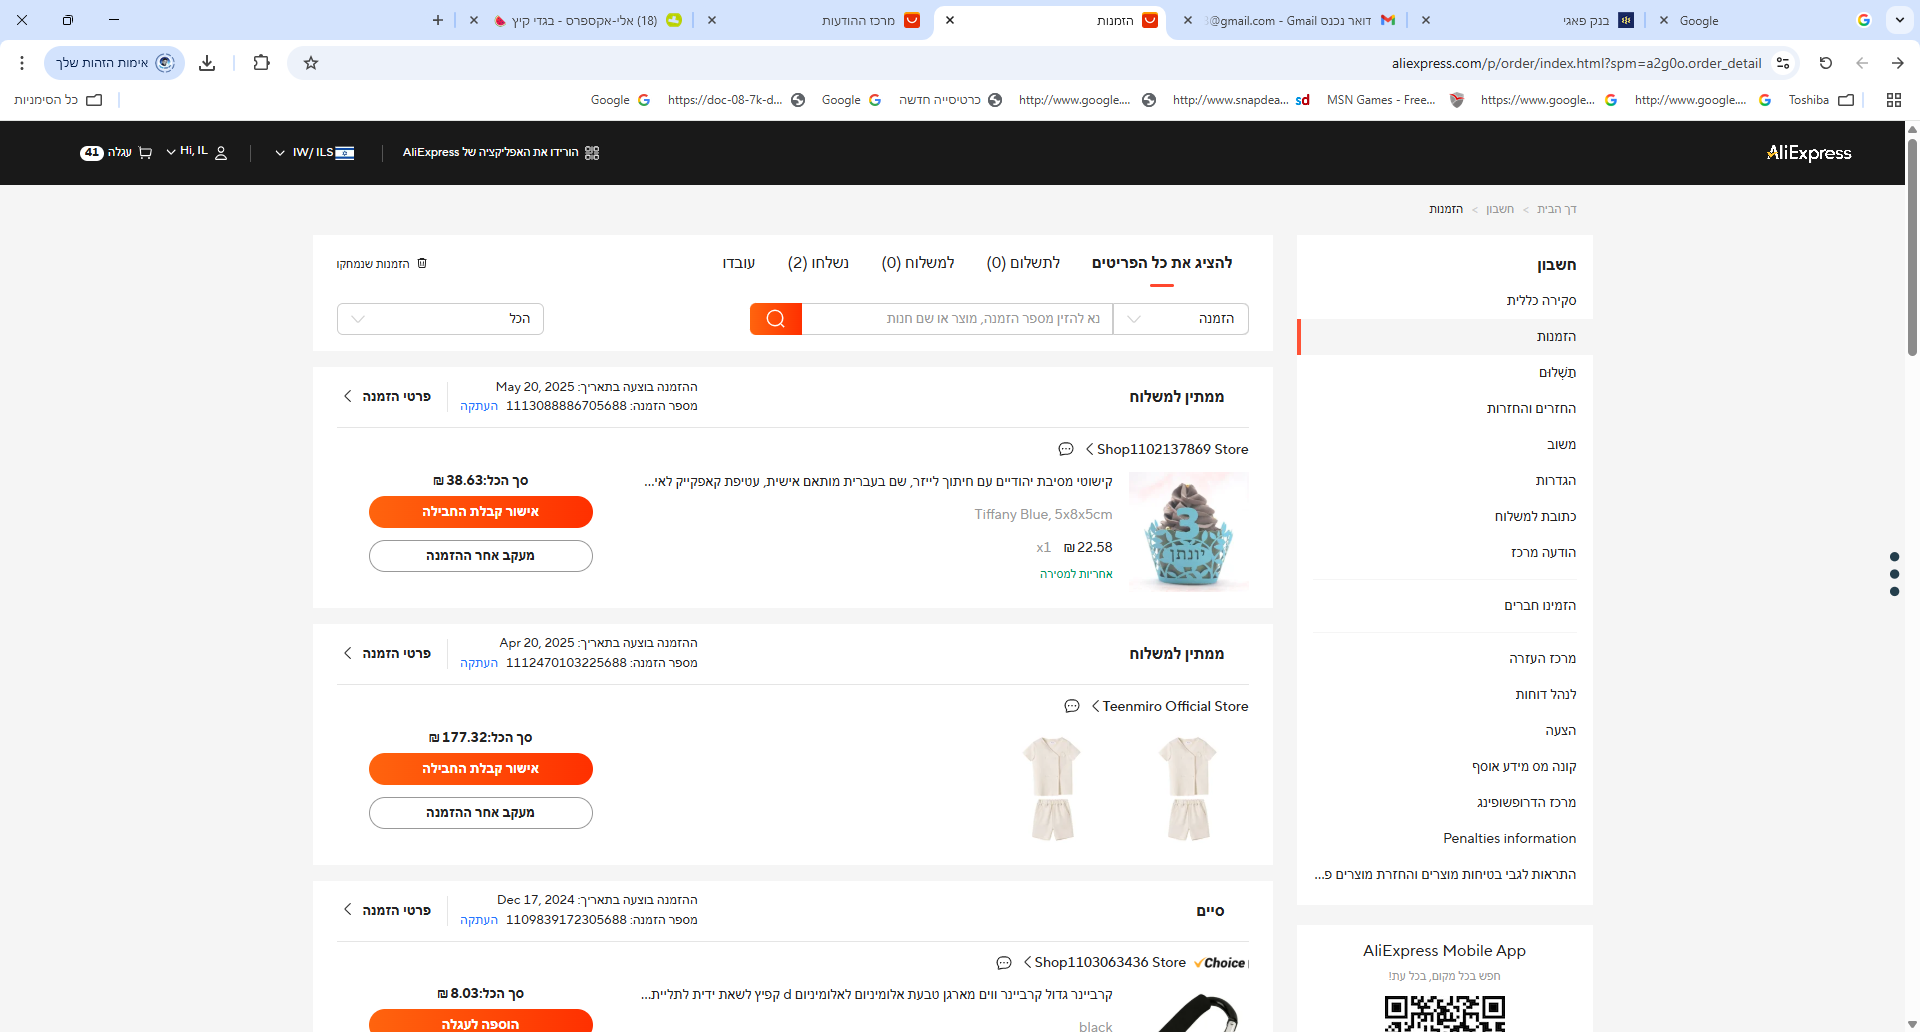Screen dimensions: 1920x1032
Task: Open the browser extensions puzzle icon
Action: pos(261,63)
